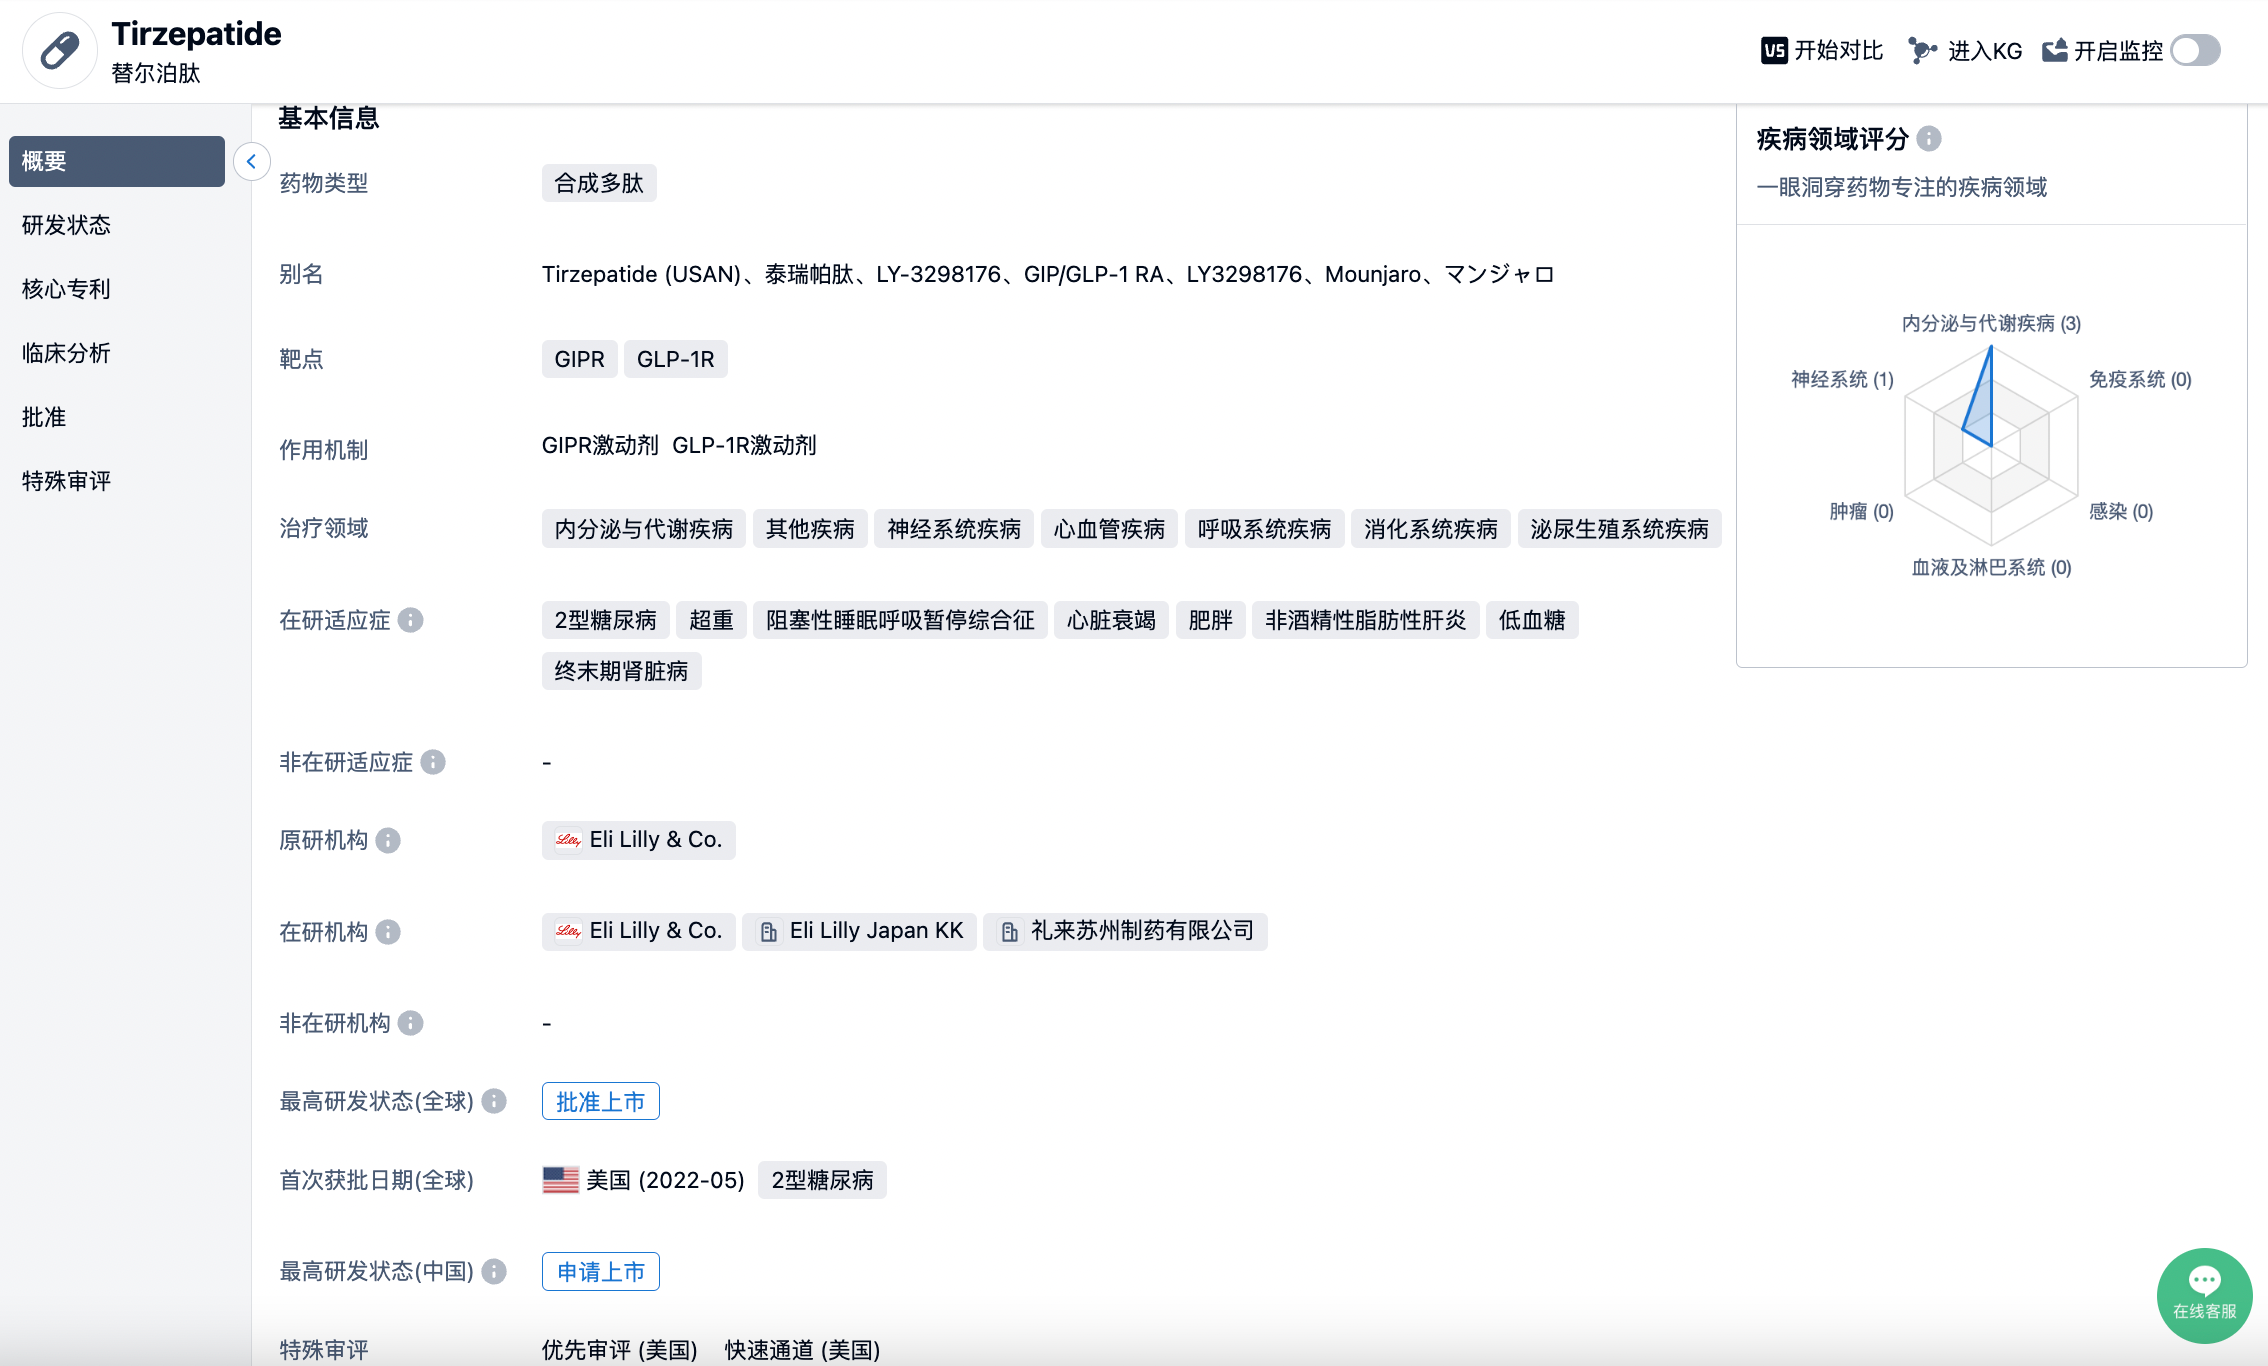Click the 申请上市 China status badge
This screenshot has height=1366, width=2268.
[x=601, y=1271]
